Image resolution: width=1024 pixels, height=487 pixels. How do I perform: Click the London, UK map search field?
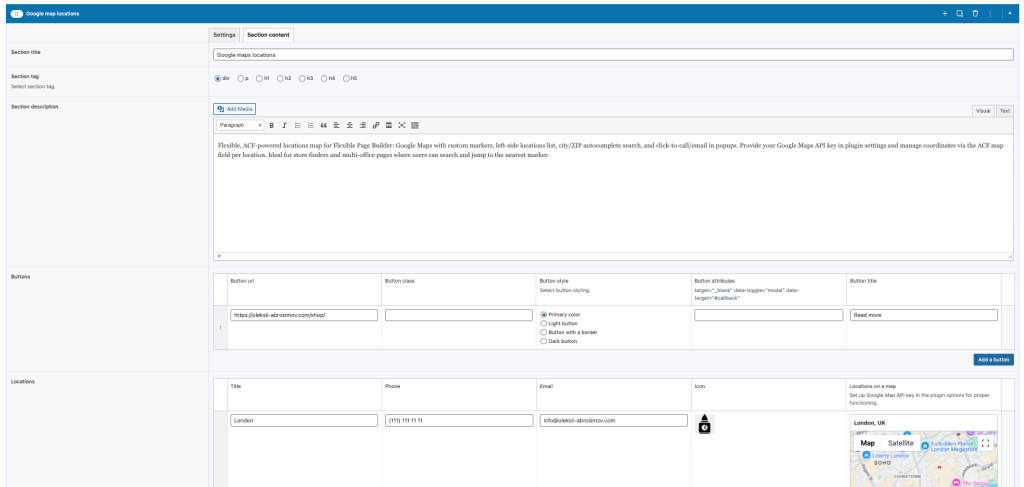tap(924, 423)
